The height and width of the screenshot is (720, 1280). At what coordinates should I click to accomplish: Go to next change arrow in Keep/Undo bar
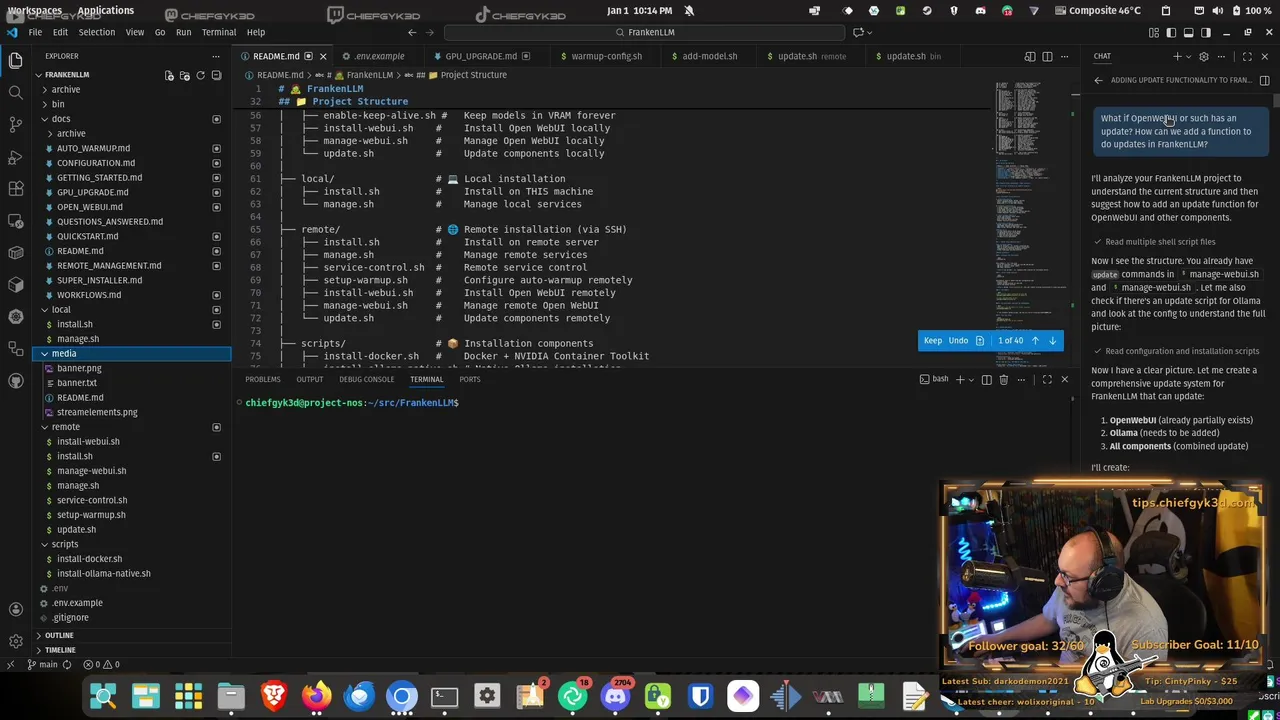click(x=1052, y=341)
